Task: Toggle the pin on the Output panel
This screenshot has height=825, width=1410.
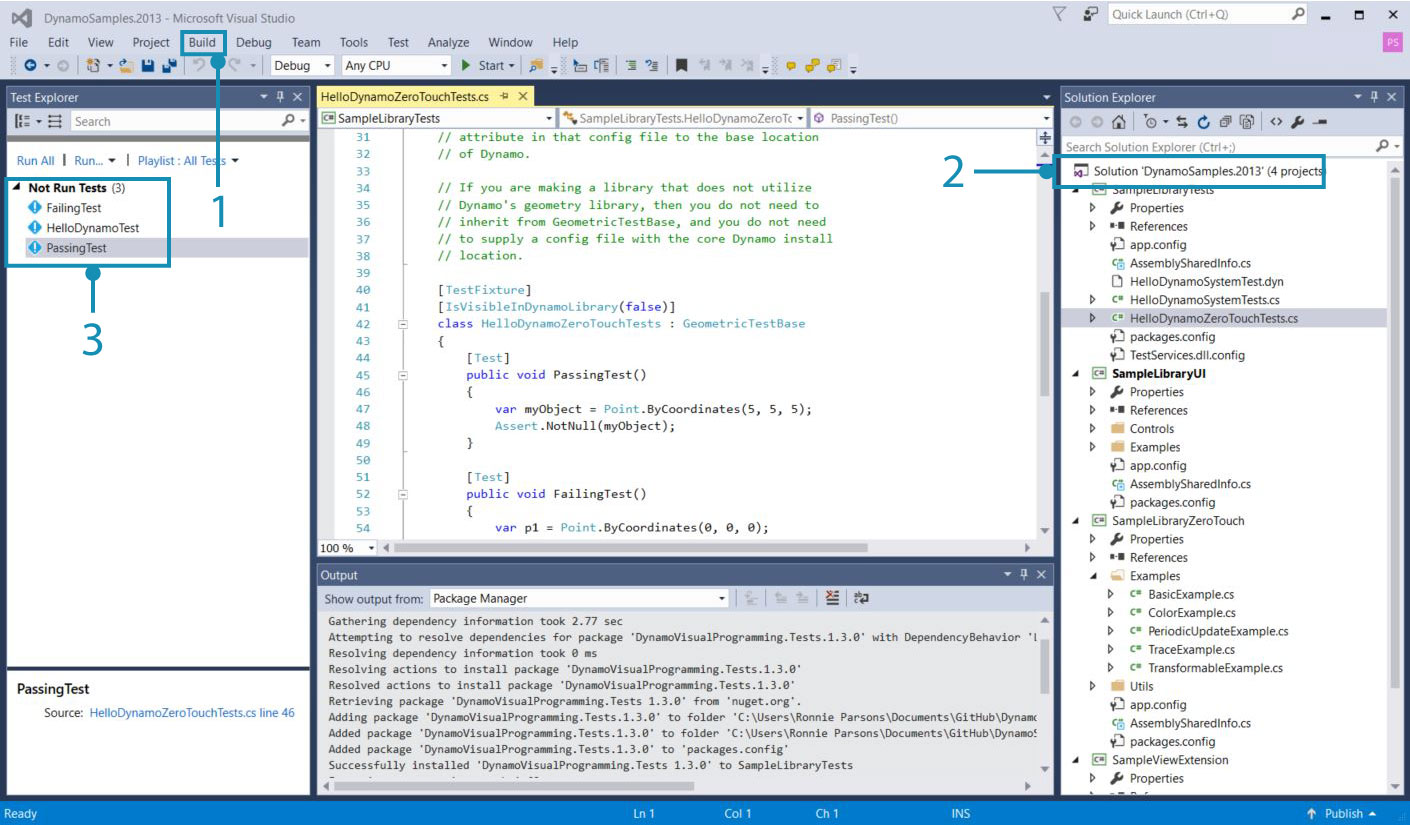Action: coord(1023,575)
